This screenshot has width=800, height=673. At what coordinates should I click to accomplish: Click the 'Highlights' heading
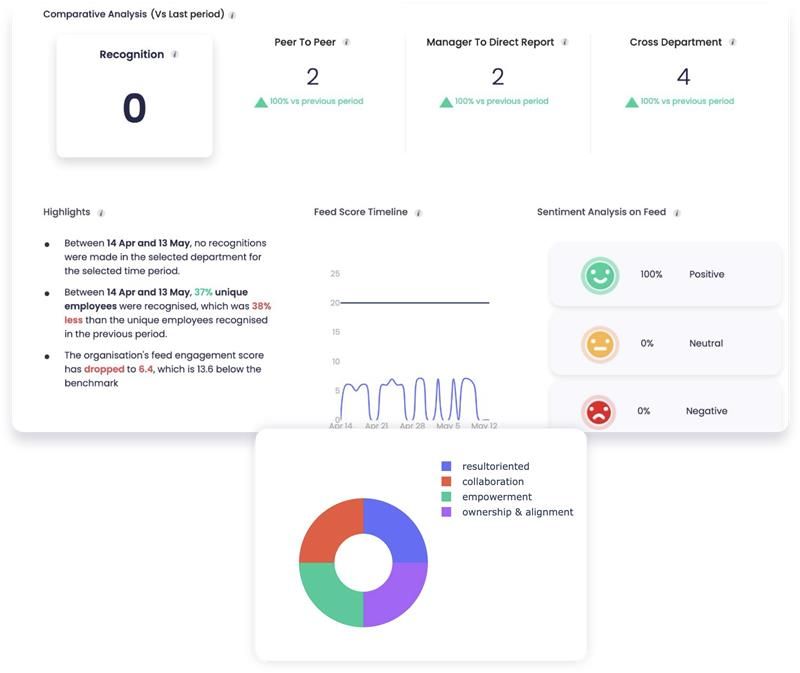(66, 212)
